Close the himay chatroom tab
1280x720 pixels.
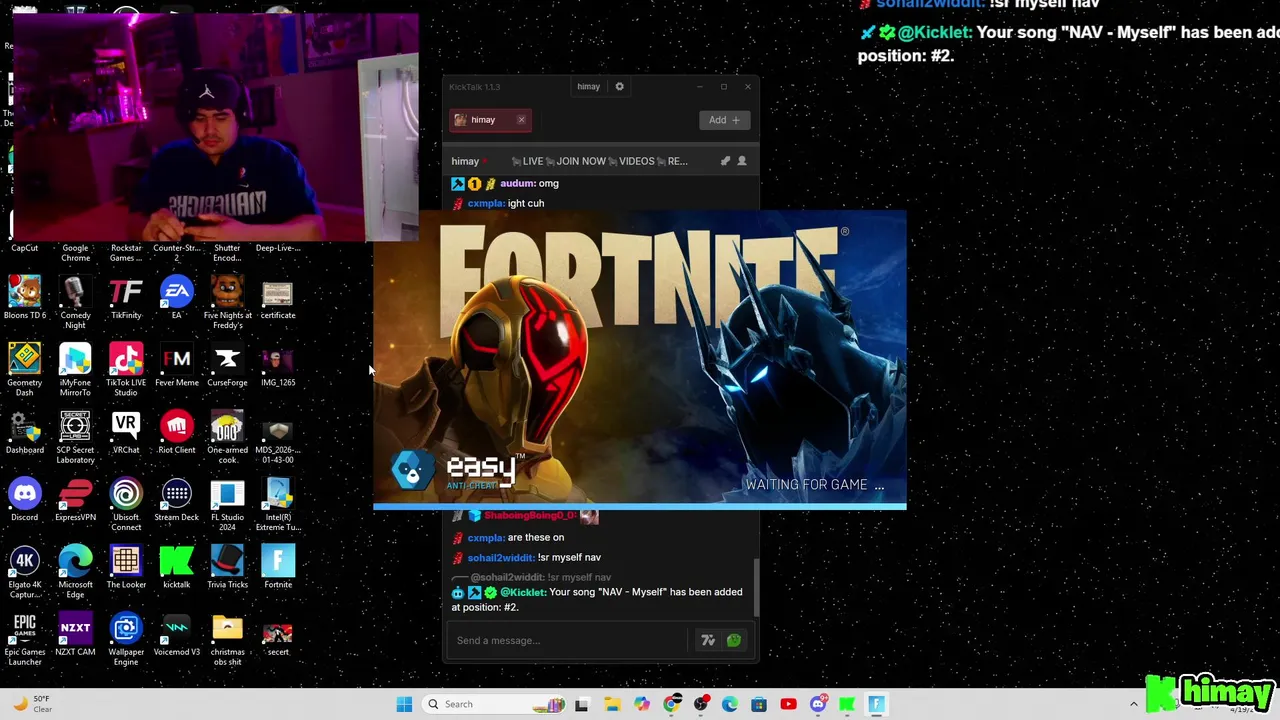[x=521, y=120]
